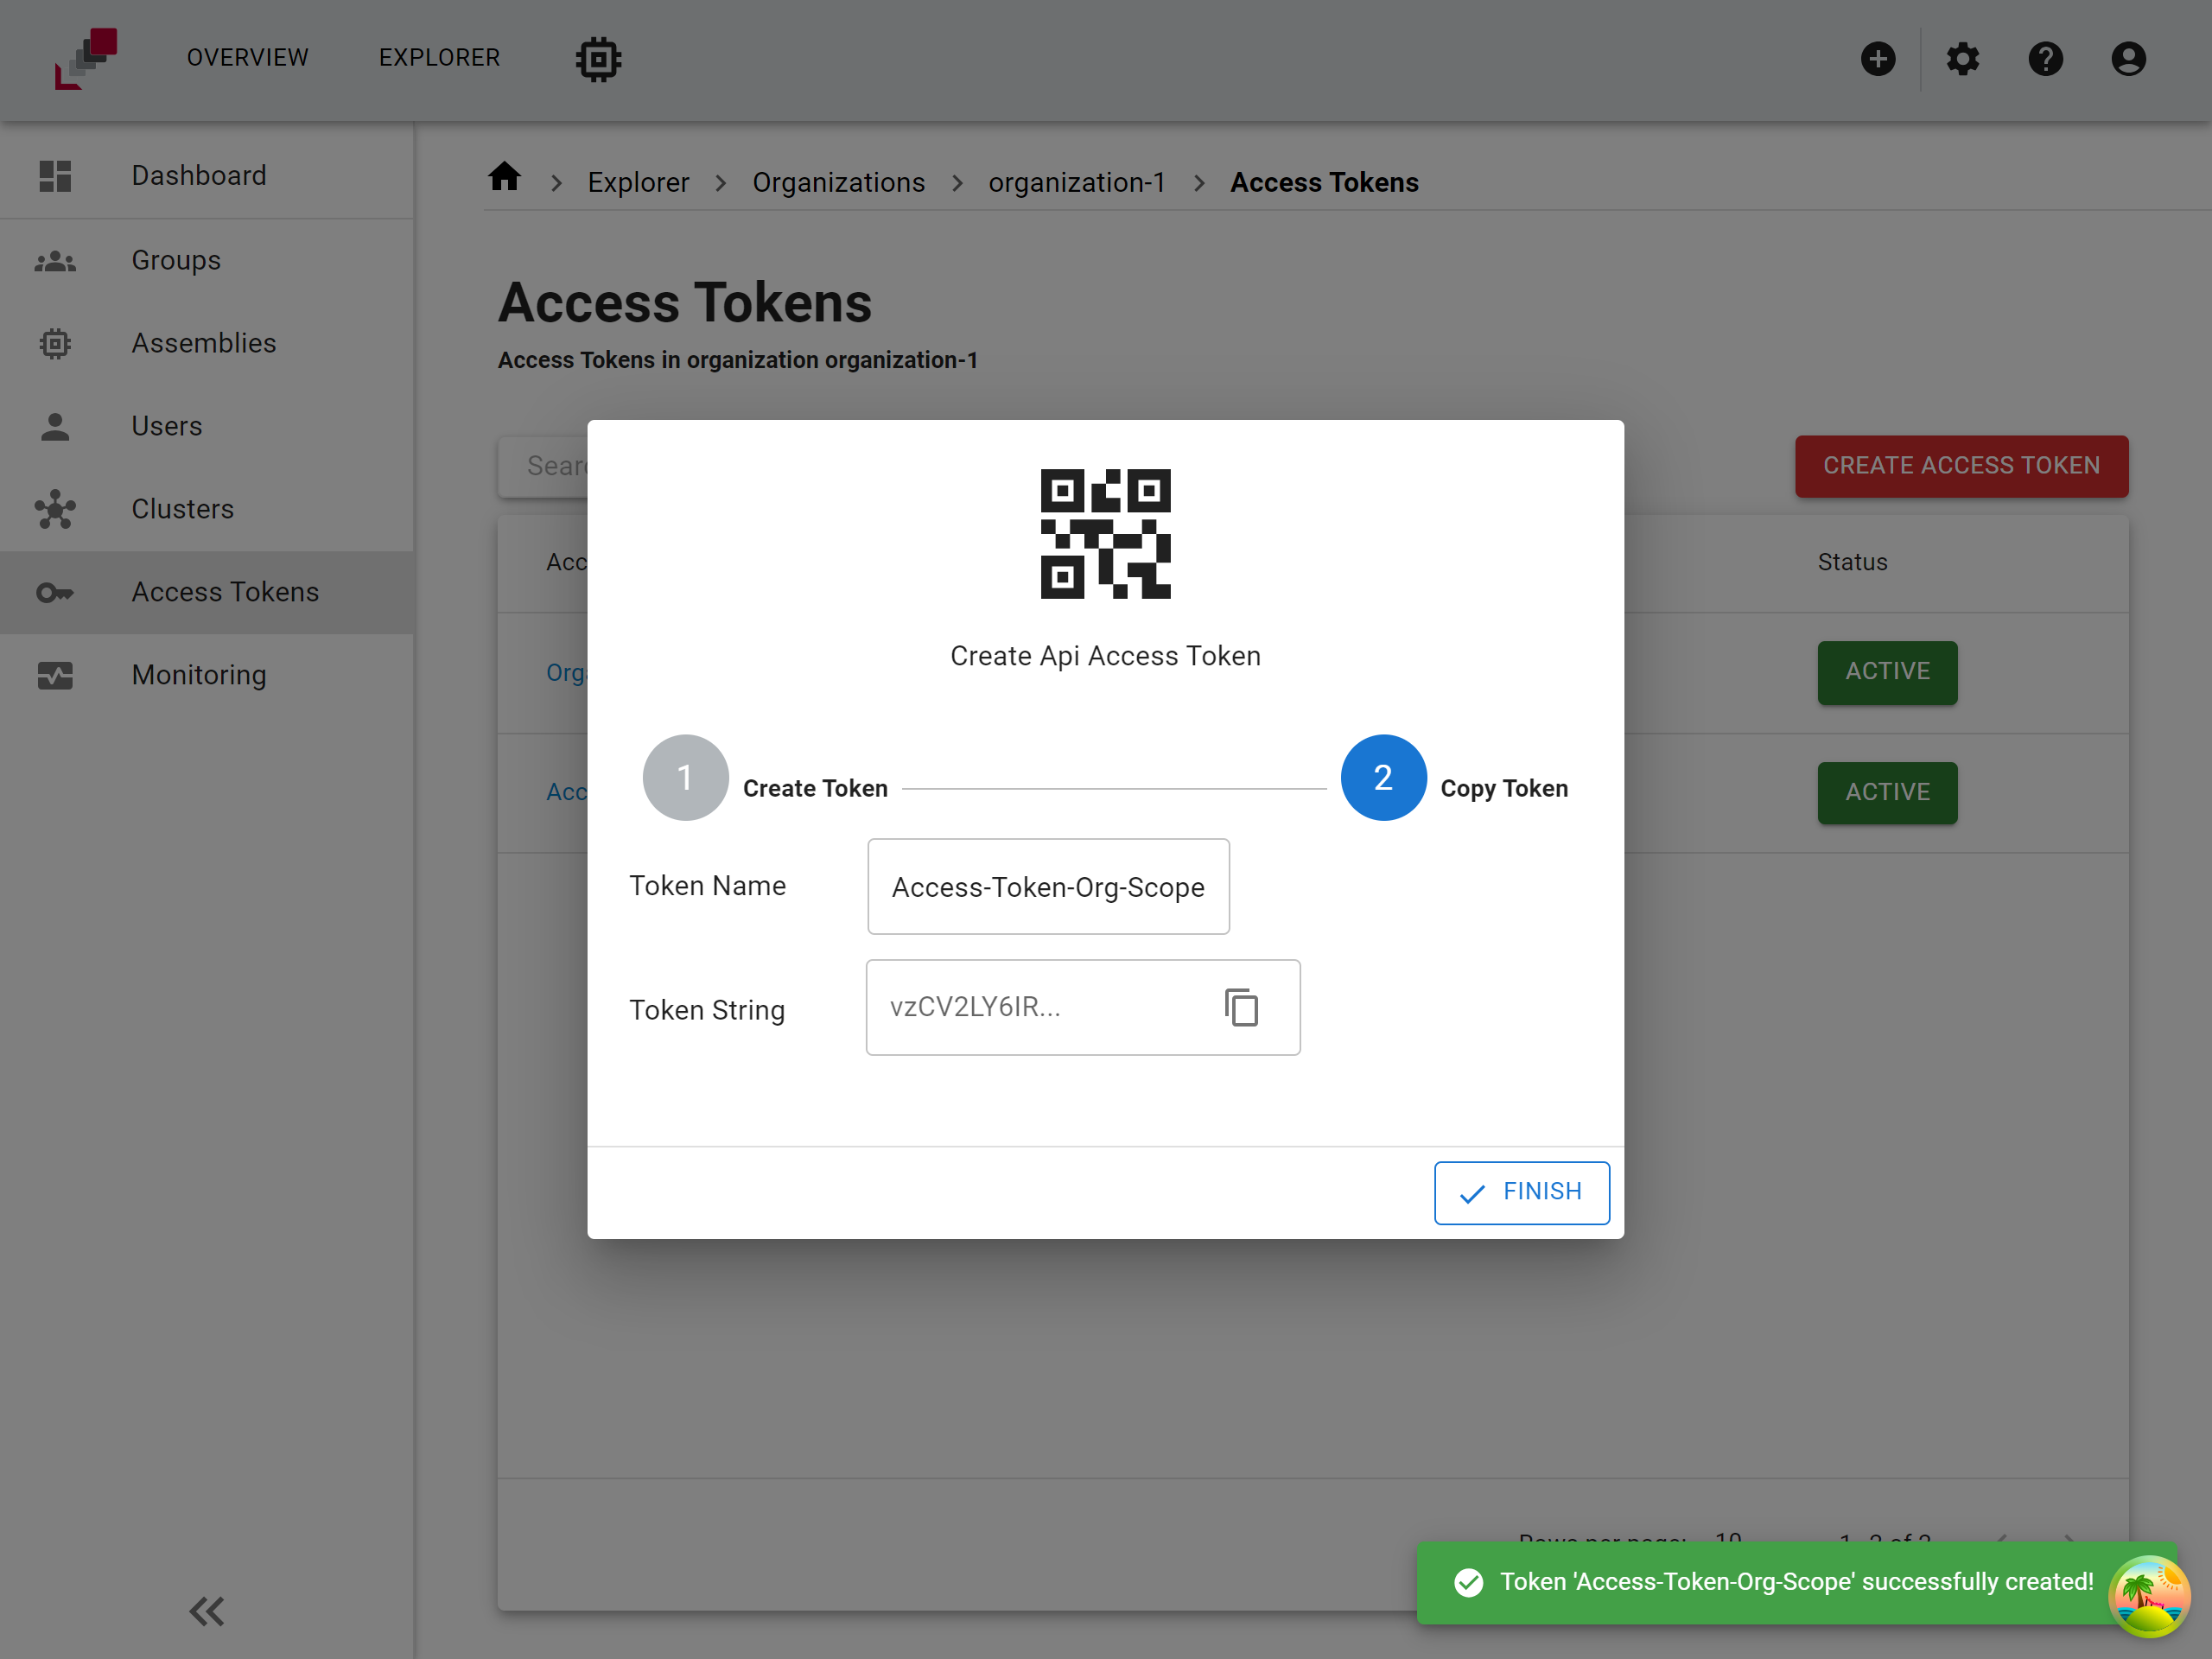Go to organization-1 in the breadcrumb
Screen dimensions: 2212x1659
click(x=1077, y=182)
